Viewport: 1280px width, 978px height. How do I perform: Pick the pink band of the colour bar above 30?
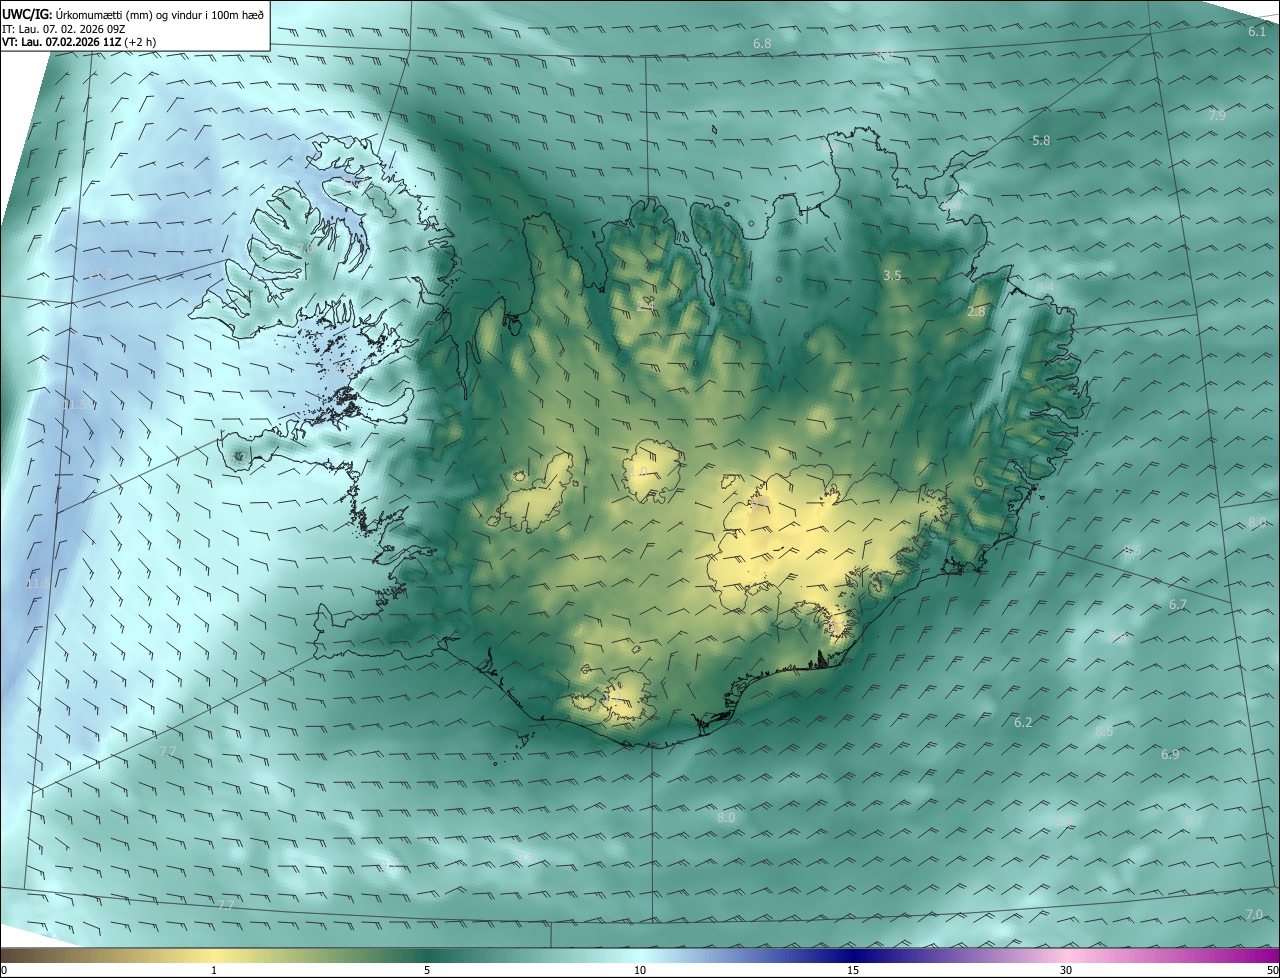click(1066, 955)
